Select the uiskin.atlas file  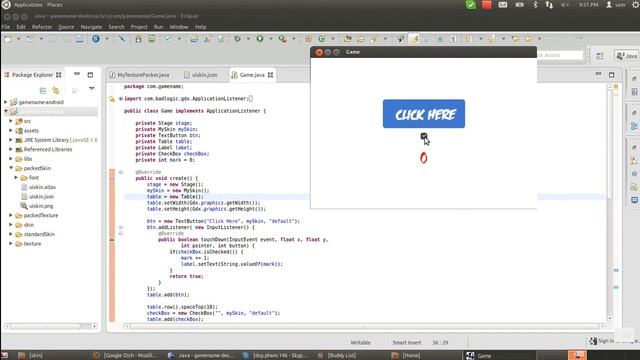(x=42, y=187)
